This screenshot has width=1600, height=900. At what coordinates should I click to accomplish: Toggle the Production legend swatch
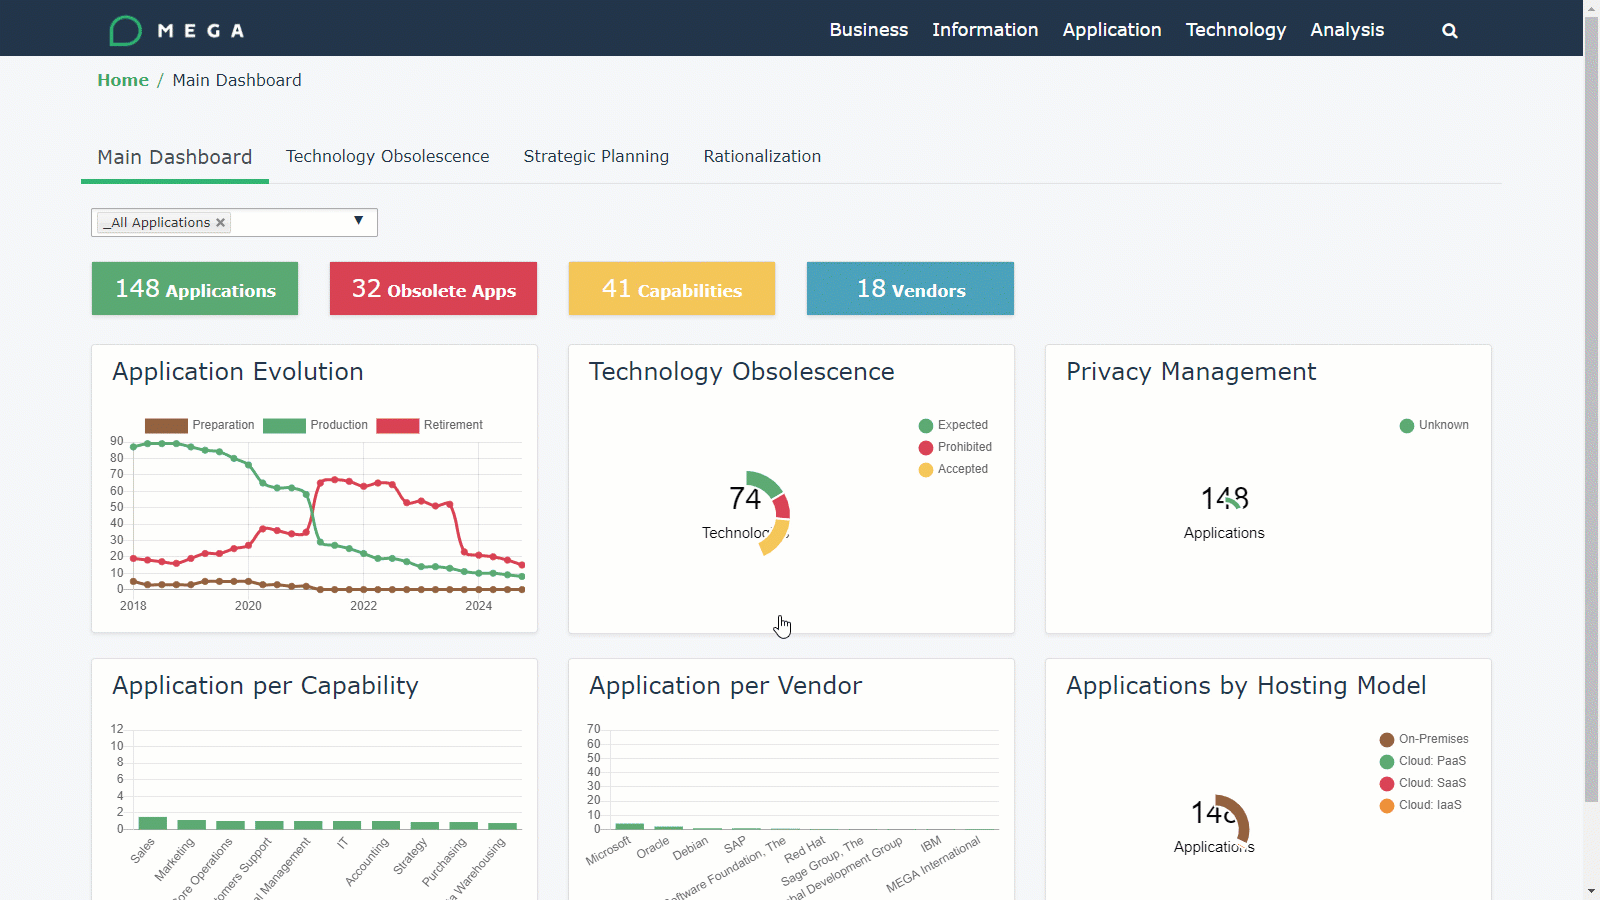tap(284, 426)
